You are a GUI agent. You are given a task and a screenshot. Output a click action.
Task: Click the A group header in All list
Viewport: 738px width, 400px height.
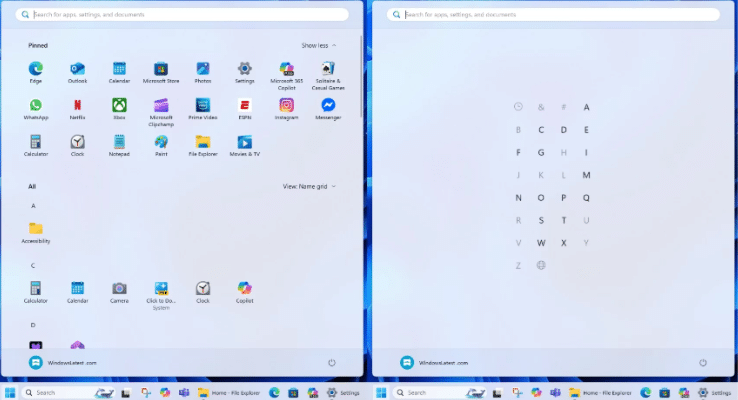(33, 206)
